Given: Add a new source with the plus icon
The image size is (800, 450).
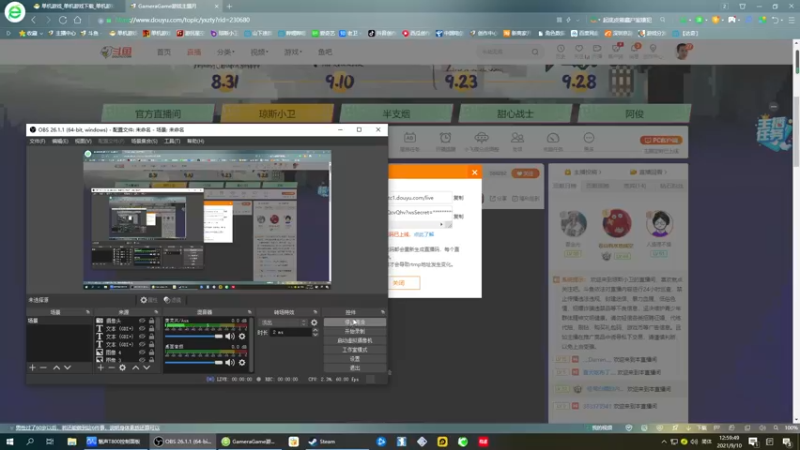Looking at the screenshot, I should pyautogui.click(x=101, y=367).
